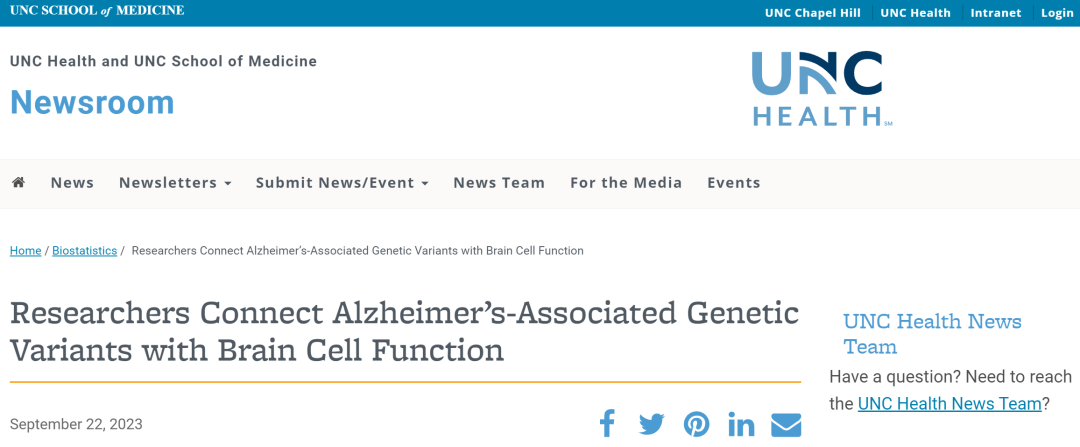1080x447 pixels.
Task: Expand the Submit News/Event dropdown
Action: [x=342, y=183]
